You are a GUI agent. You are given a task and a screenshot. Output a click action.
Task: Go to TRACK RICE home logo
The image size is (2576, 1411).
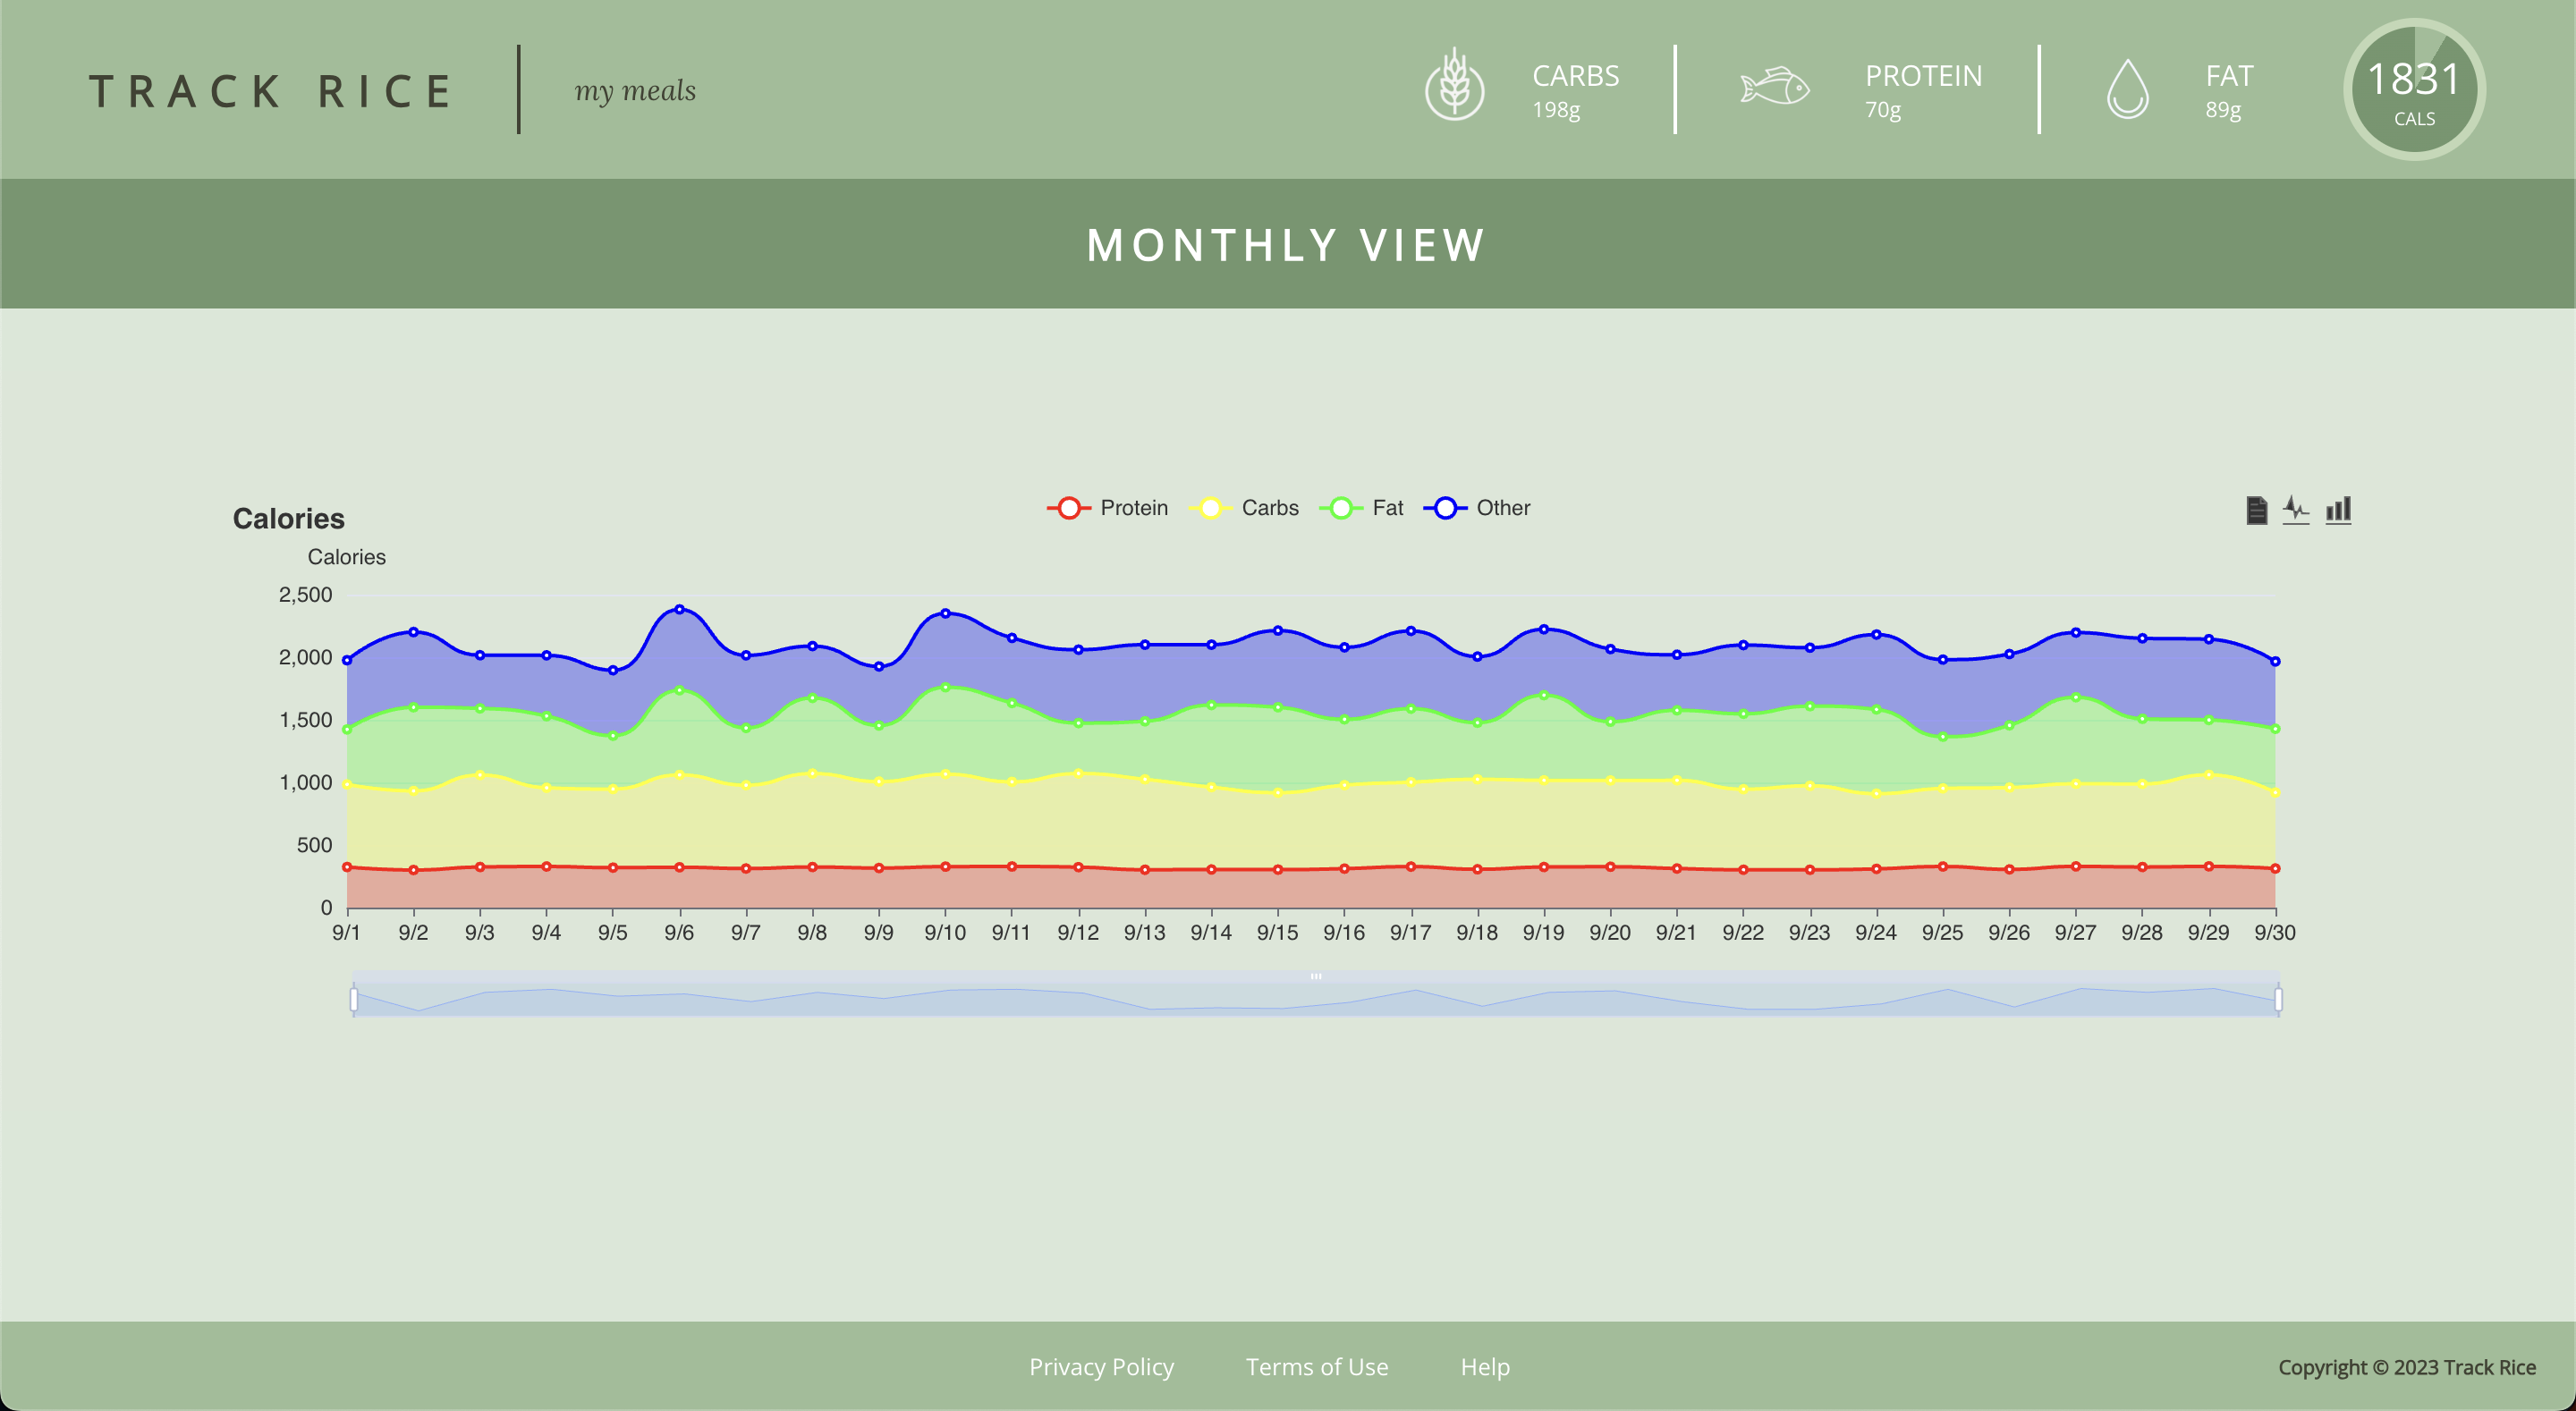click(x=271, y=91)
